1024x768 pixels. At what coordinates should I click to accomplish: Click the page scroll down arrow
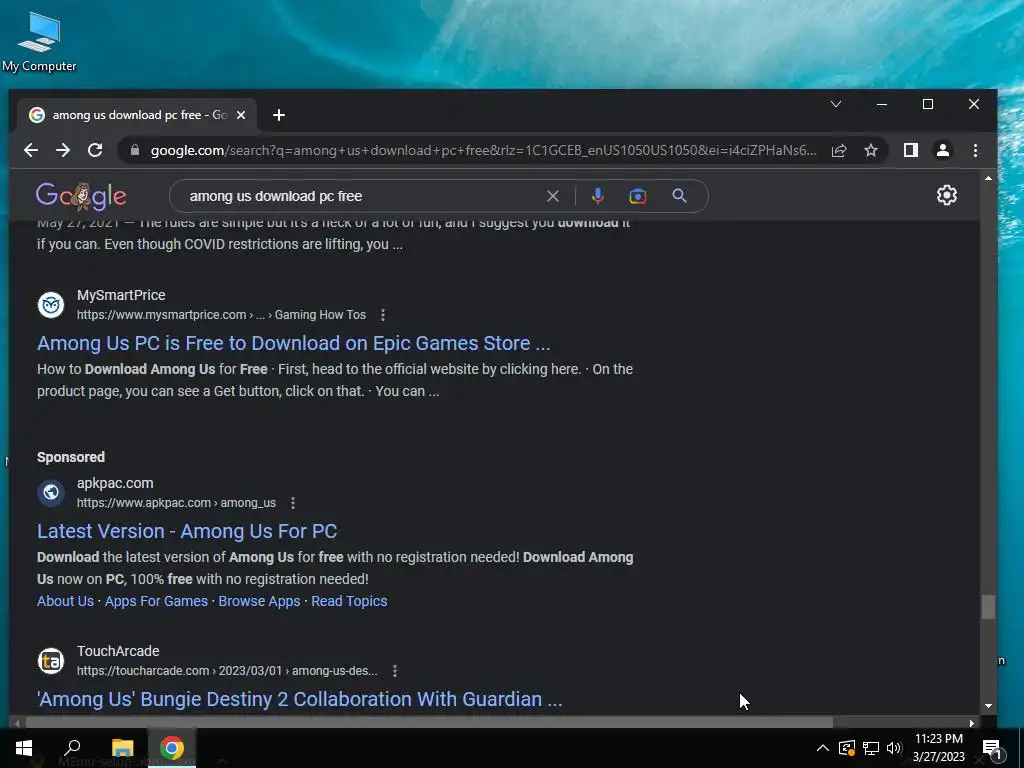tap(988, 705)
